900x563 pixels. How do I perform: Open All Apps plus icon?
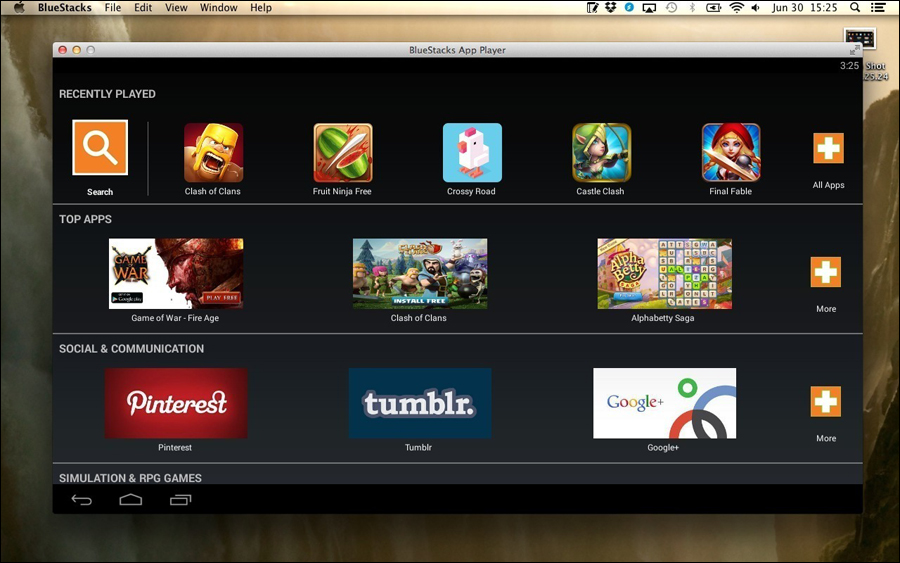pyautogui.click(x=828, y=148)
